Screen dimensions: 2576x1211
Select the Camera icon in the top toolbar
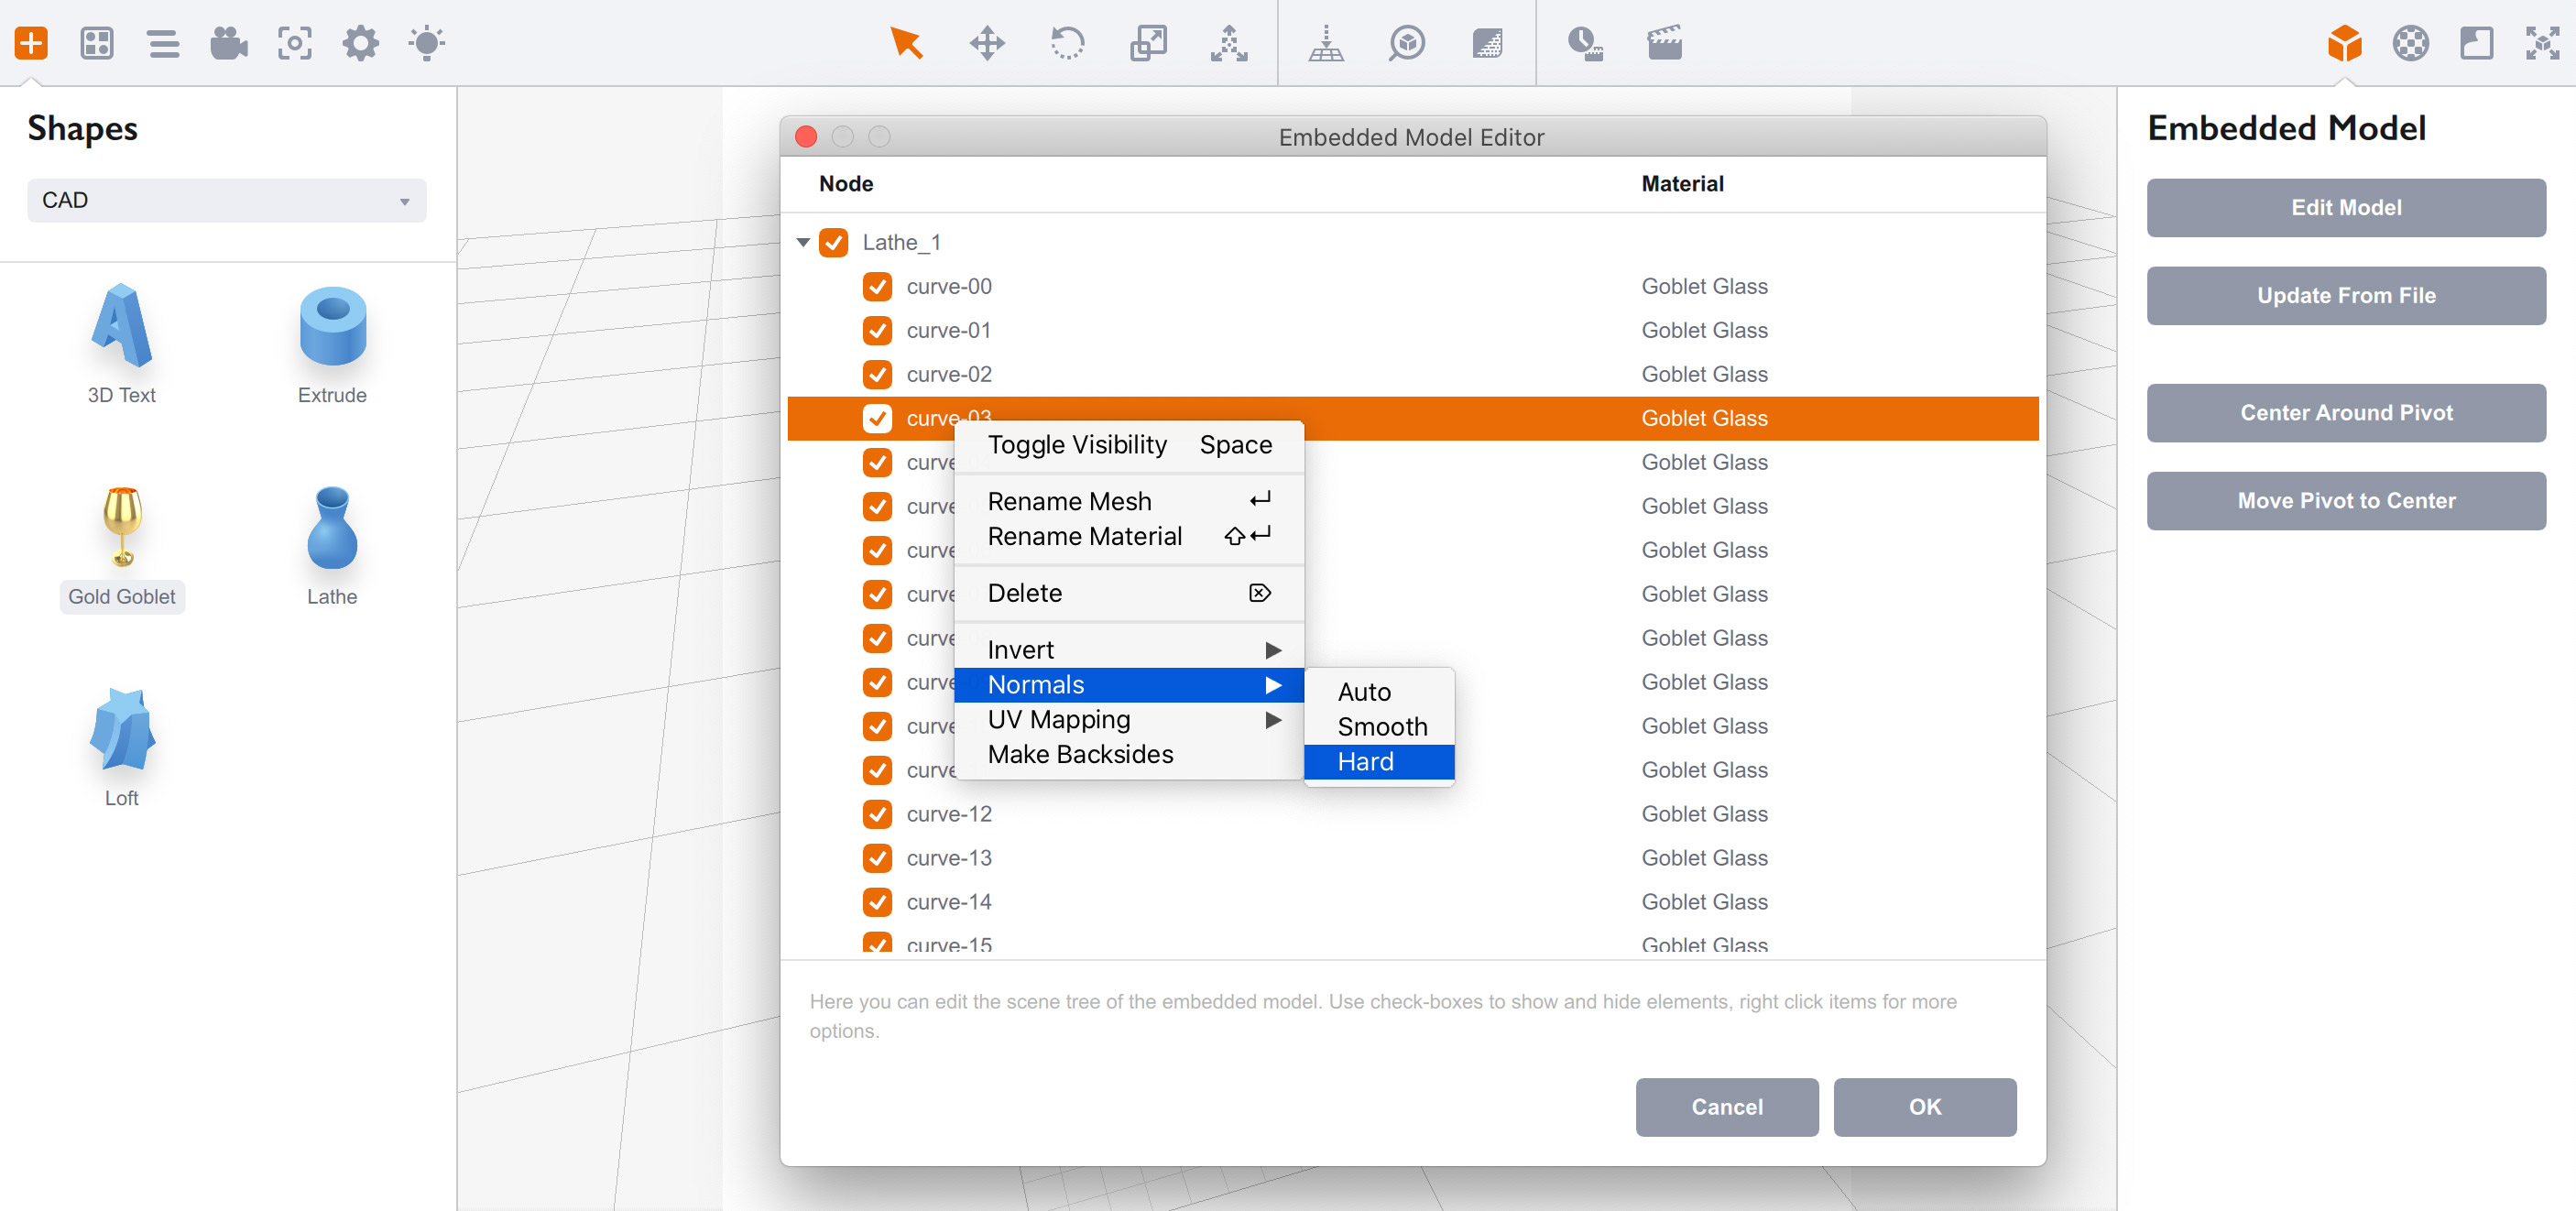click(228, 43)
